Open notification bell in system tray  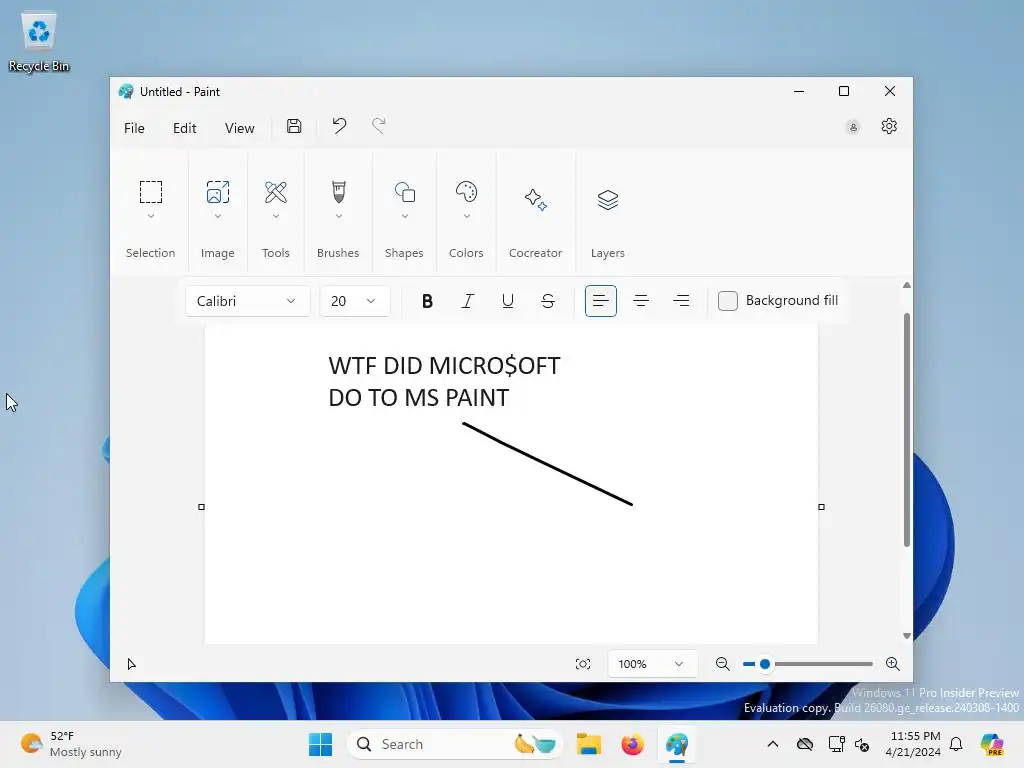tap(956, 744)
